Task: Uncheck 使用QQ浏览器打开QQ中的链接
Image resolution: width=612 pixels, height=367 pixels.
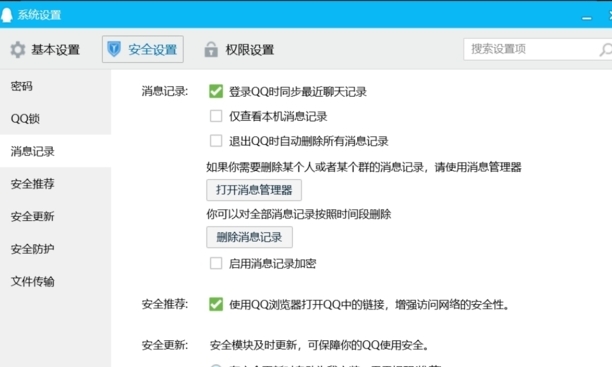Action: coord(216,304)
